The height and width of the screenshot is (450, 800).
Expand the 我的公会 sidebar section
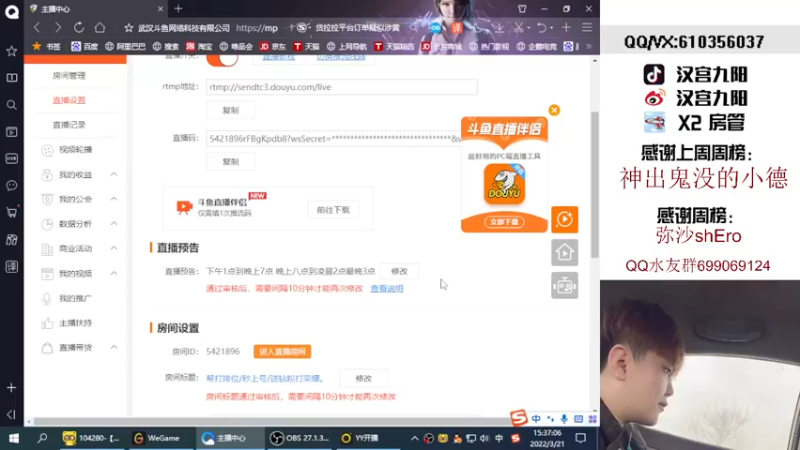(114, 199)
